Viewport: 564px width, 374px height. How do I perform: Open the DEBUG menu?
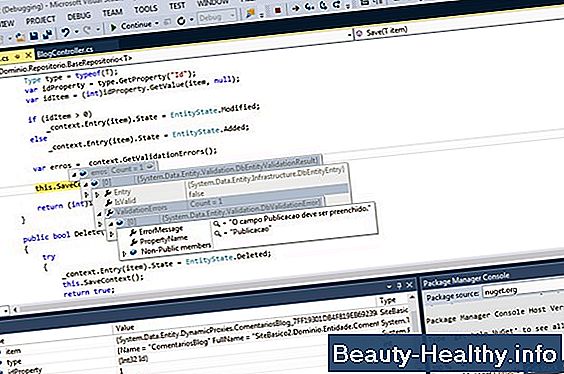tap(79, 16)
